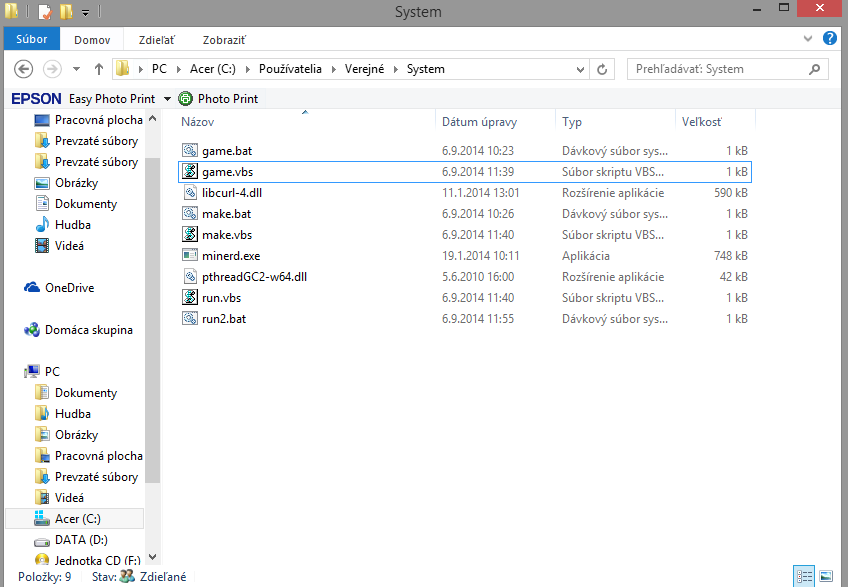Open the Zobraziť ribbon tab
The width and height of the screenshot is (848, 587).
pyautogui.click(x=224, y=40)
